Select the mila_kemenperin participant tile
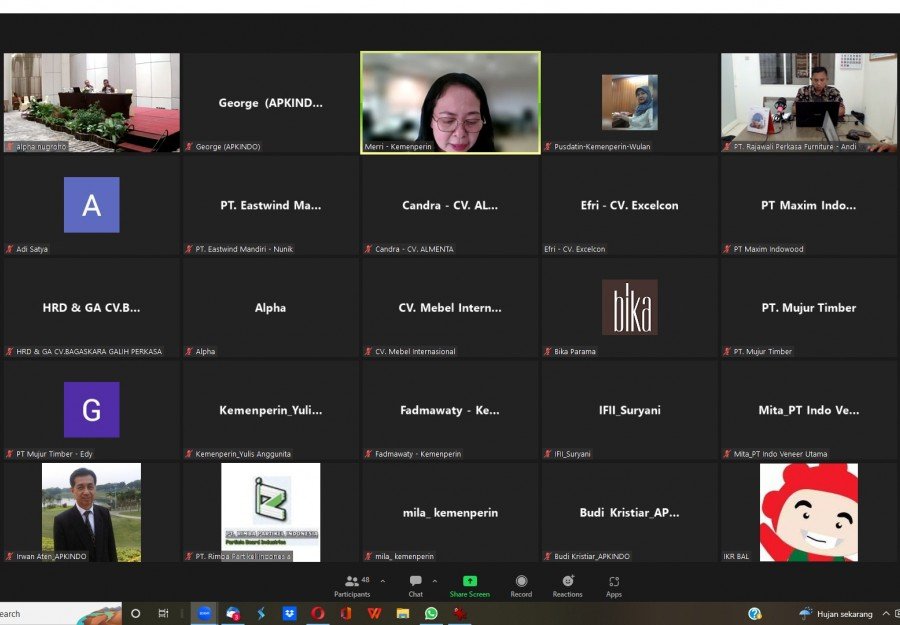Image resolution: width=900 pixels, height=625 pixels. [451, 513]
